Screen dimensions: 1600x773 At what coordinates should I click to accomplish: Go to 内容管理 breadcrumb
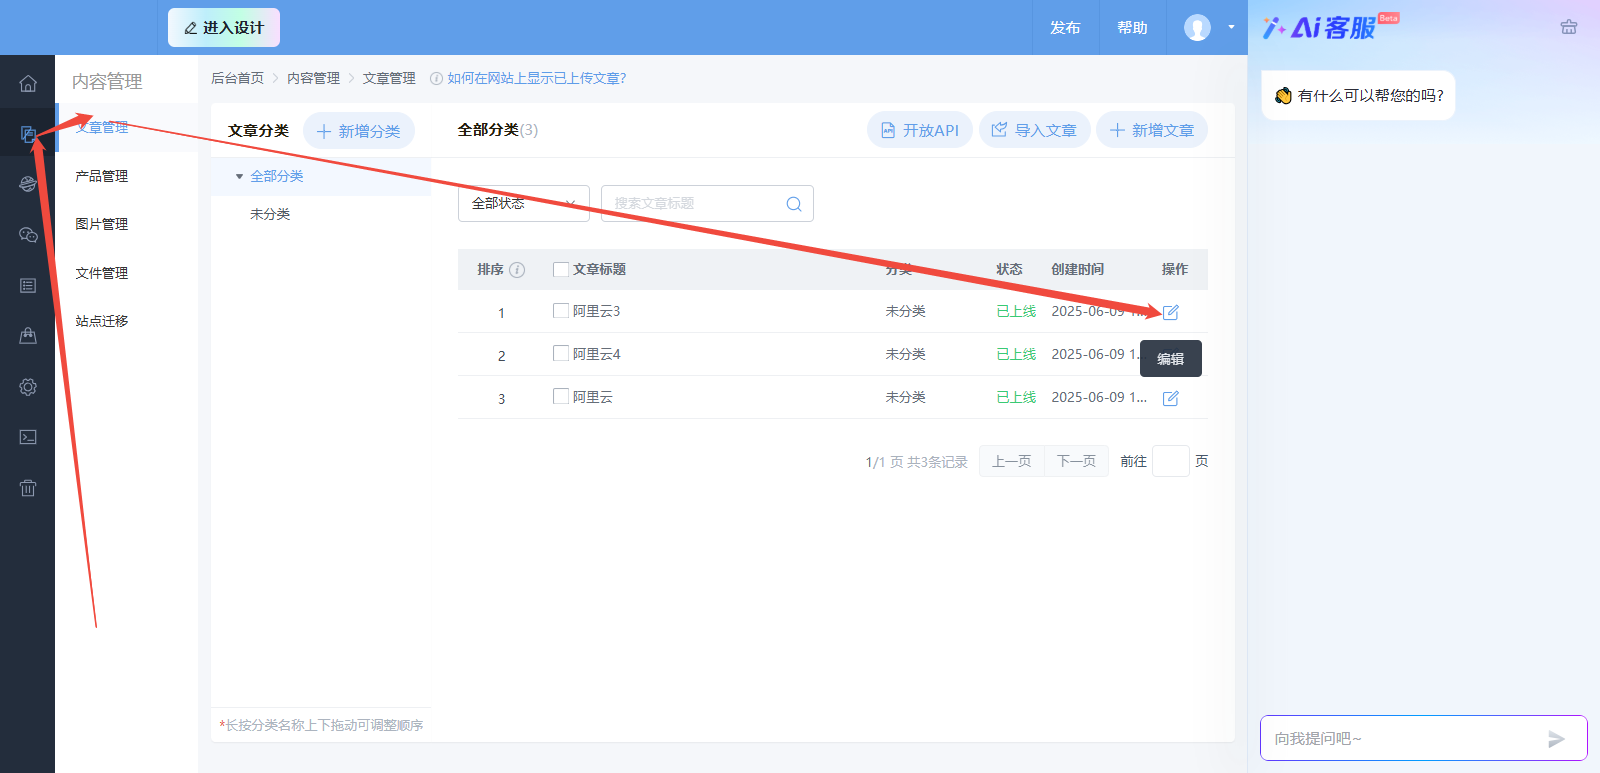[314, 78]
